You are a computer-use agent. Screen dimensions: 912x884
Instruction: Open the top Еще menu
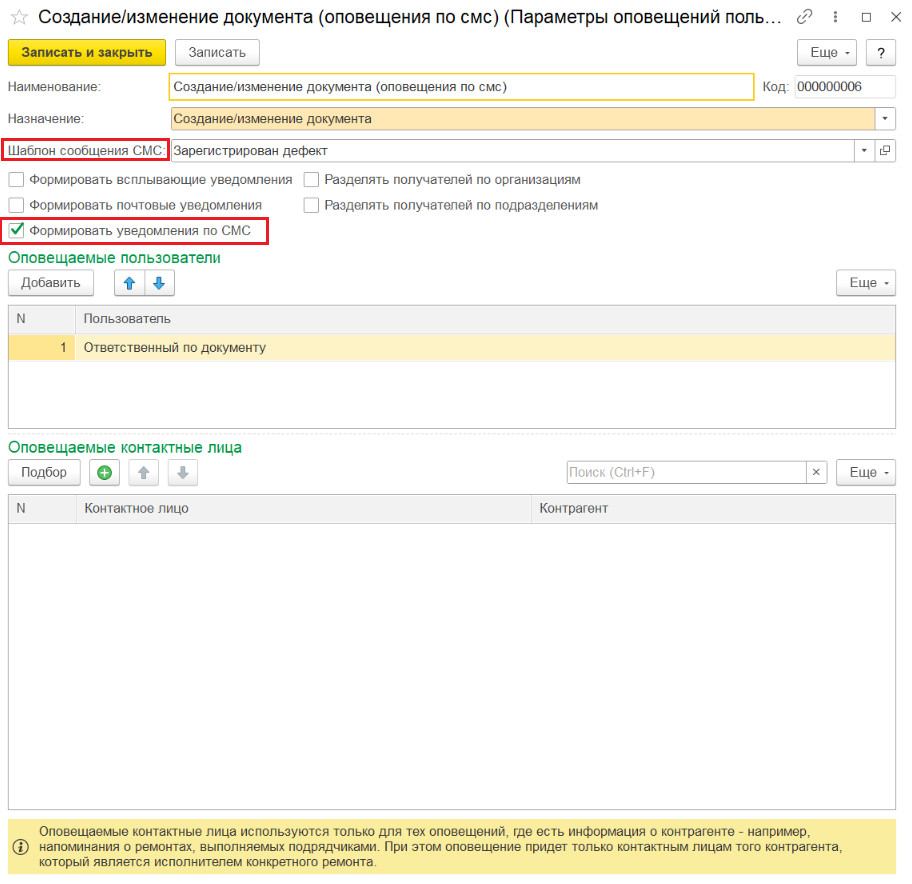click(826, 53)
